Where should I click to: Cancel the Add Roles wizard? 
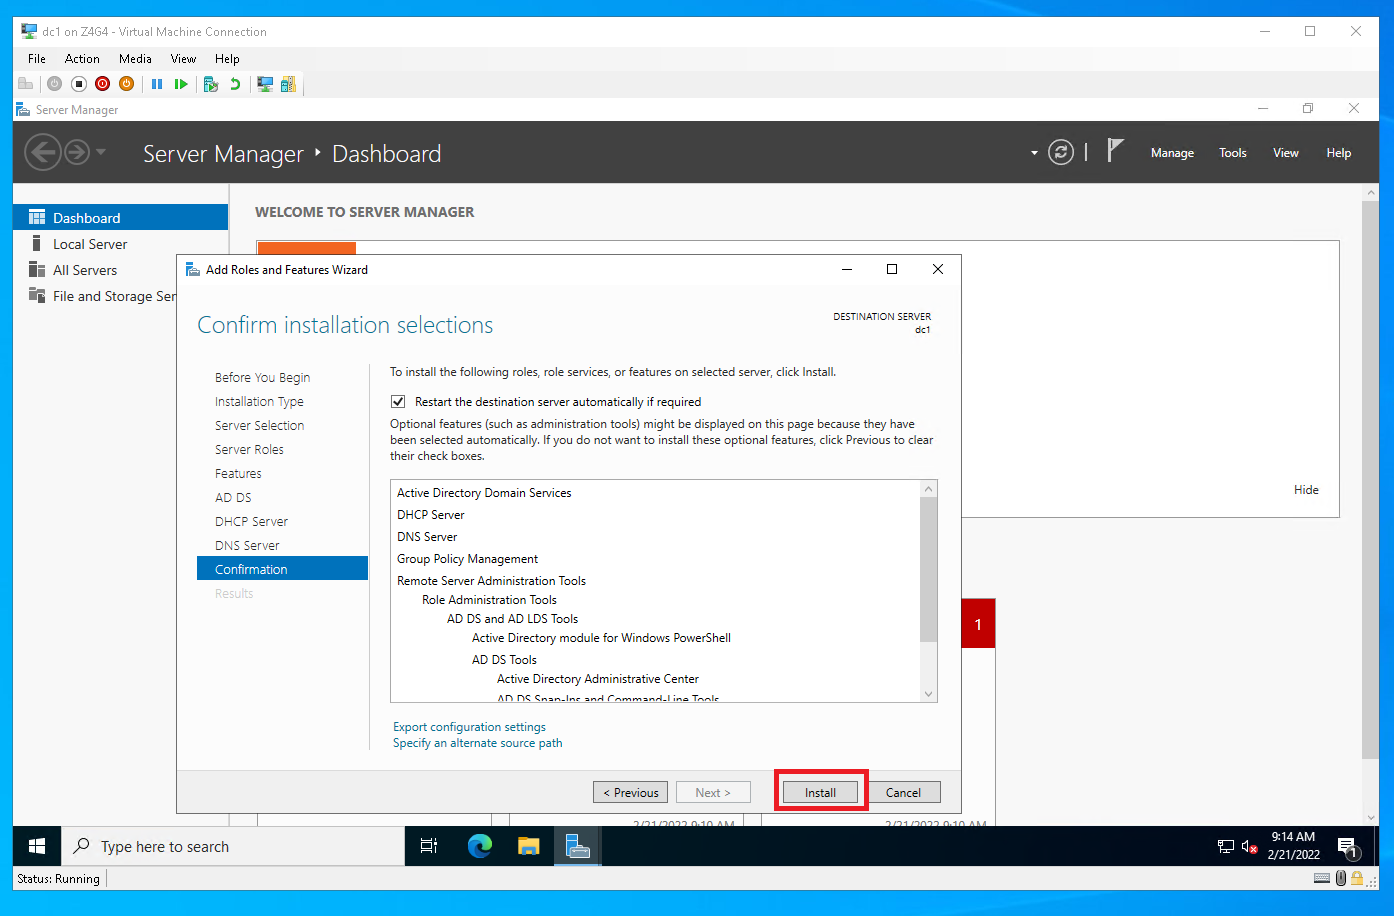tap(903, 792)
